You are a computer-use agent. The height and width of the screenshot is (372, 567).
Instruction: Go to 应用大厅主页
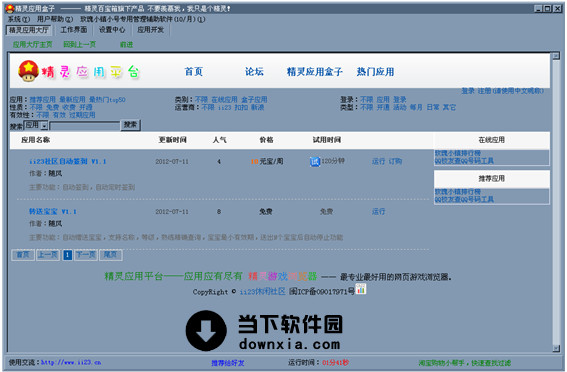click(33, 44)
